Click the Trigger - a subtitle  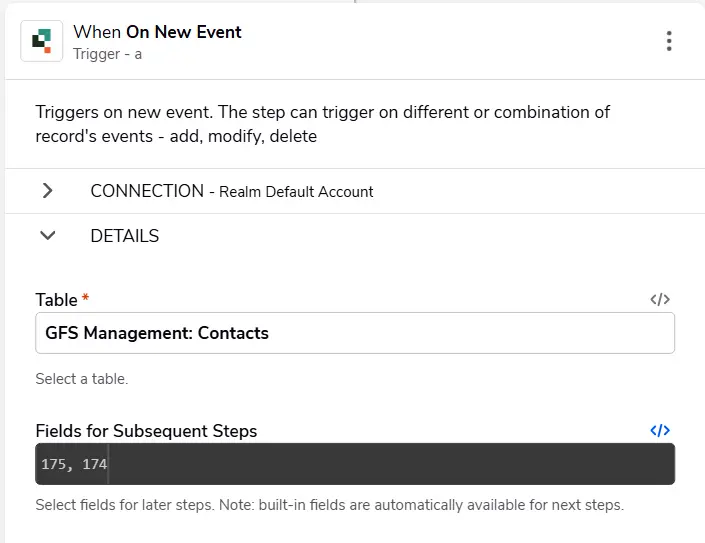(107, 54)
